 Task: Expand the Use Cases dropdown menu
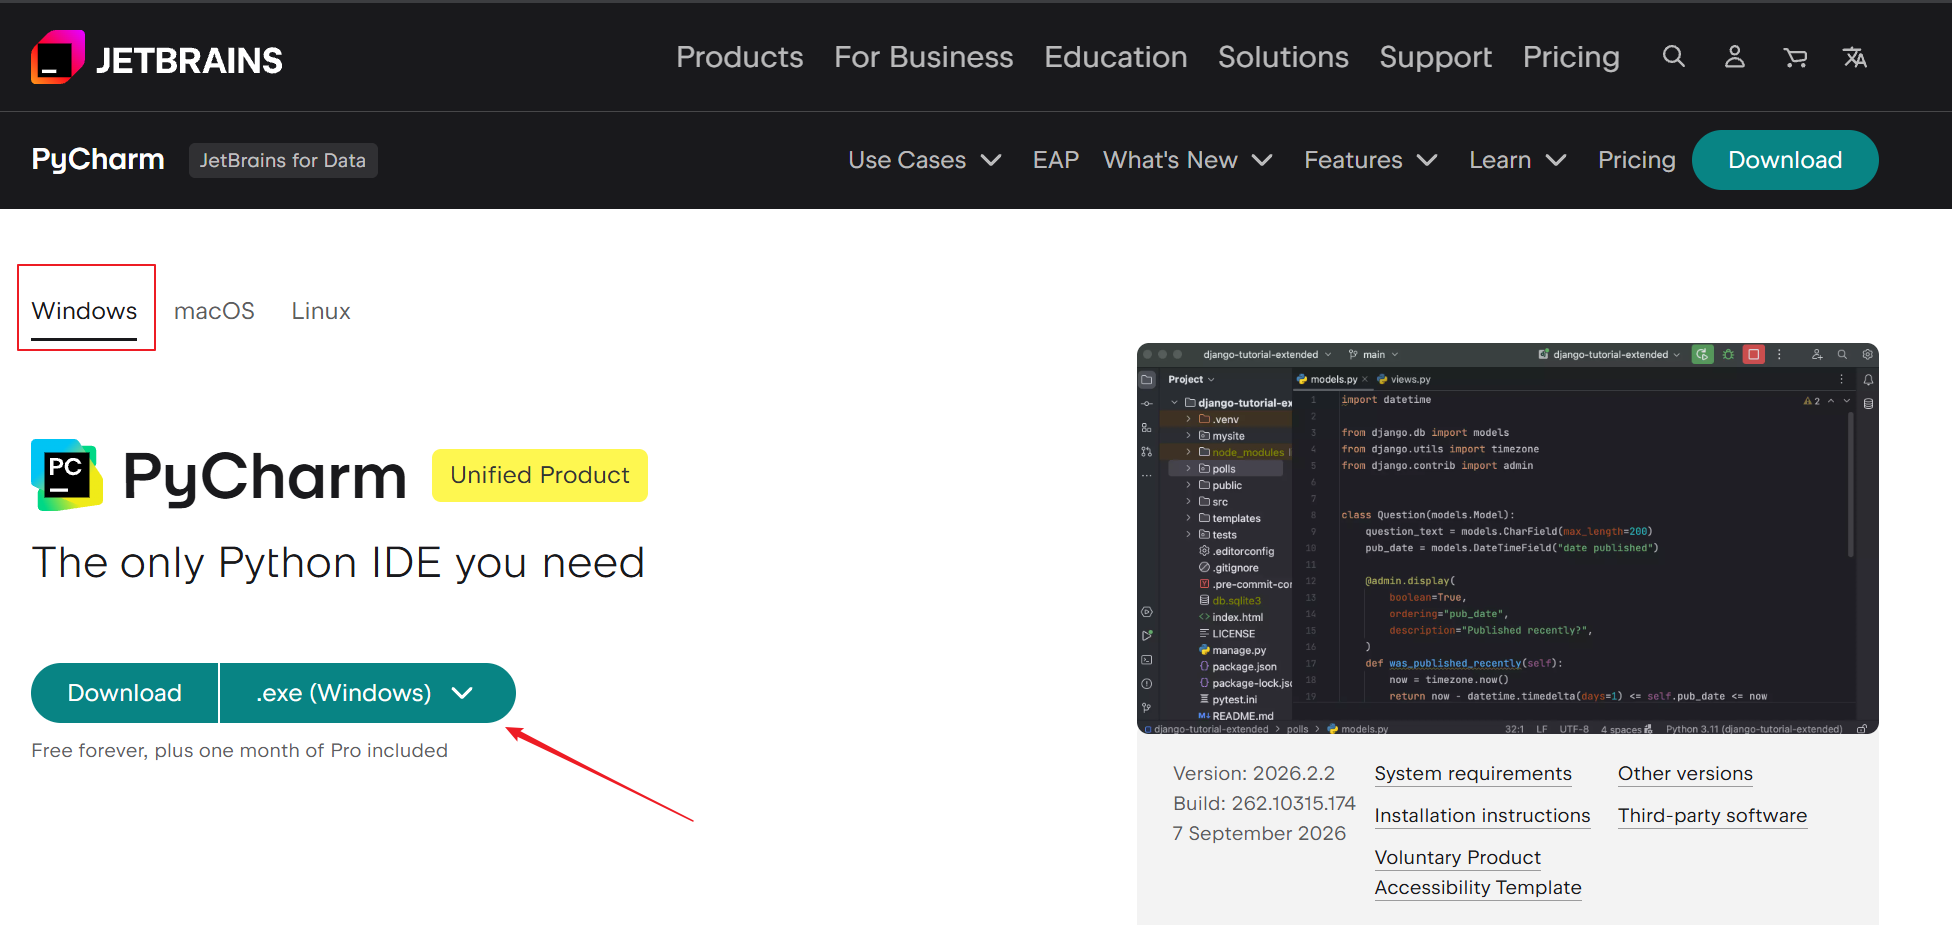(x=925, y=160)
